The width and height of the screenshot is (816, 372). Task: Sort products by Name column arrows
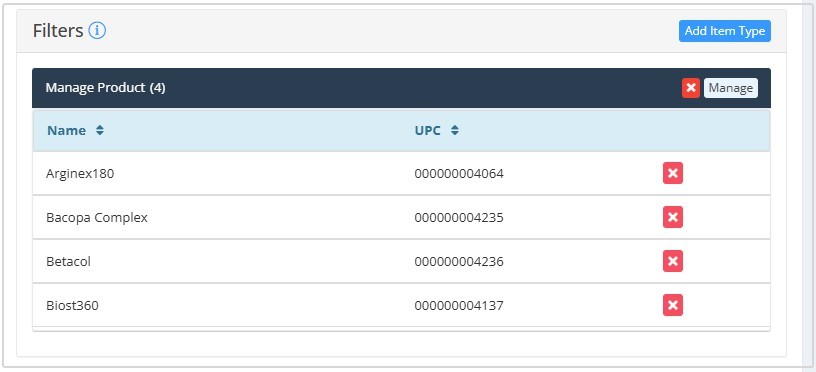[100, 131]
